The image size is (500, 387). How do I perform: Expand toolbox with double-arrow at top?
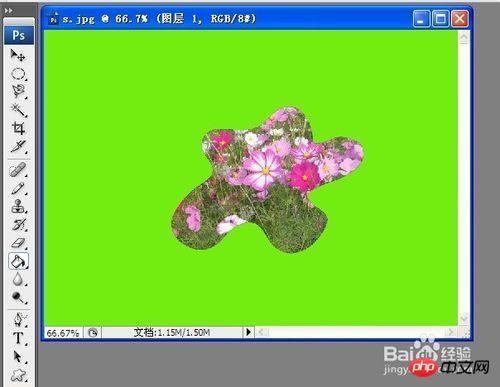9,10
